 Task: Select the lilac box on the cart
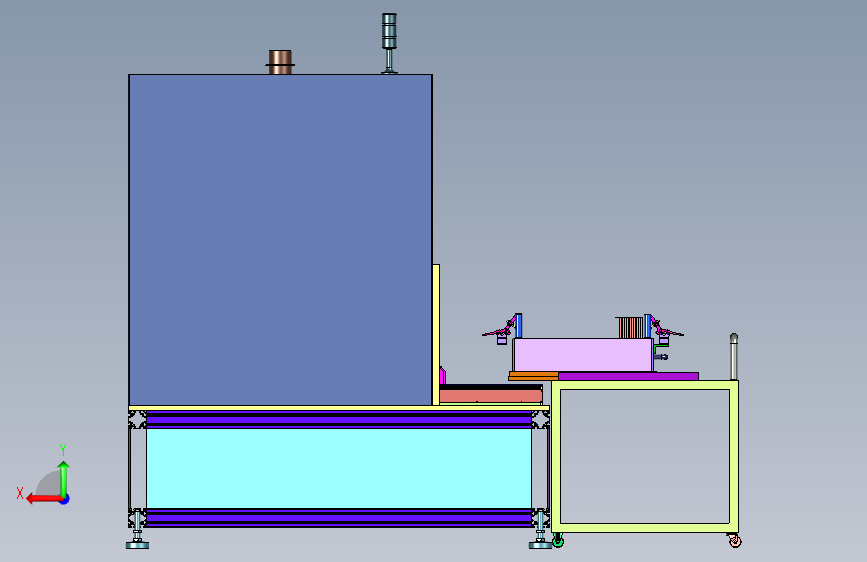(582, 355)
